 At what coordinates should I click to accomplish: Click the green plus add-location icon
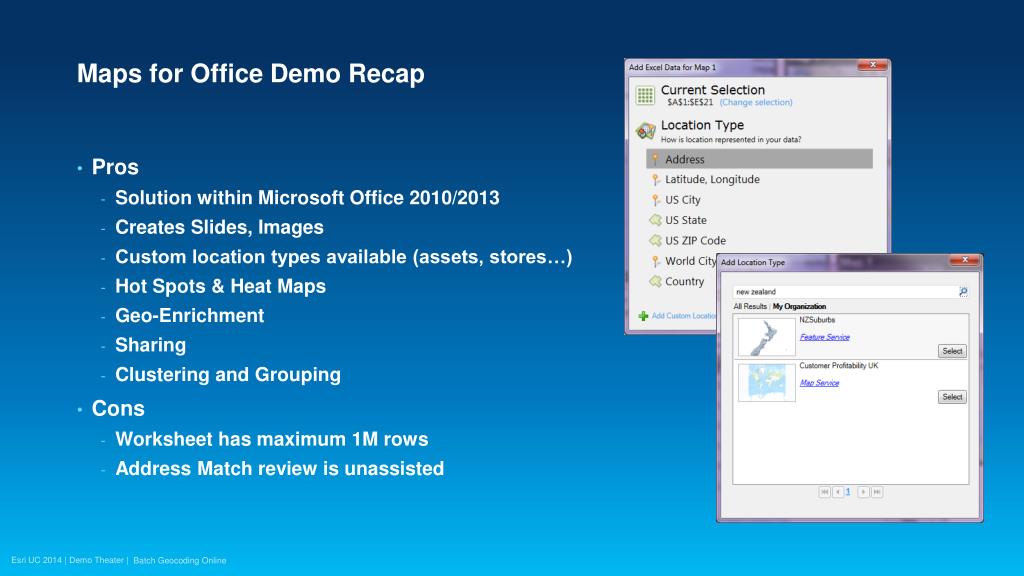(x=643, y=316)
